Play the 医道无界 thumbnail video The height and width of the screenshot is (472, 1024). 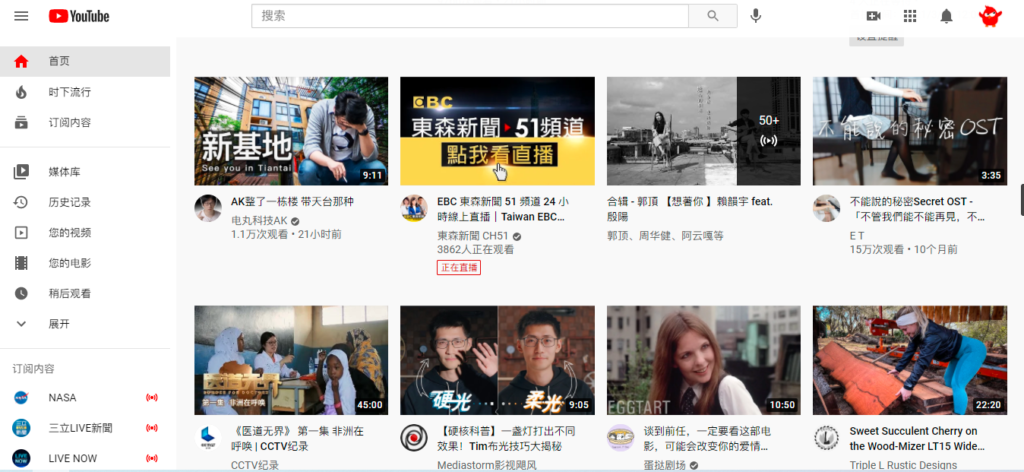pyautogui.click(x=291, y=360)
